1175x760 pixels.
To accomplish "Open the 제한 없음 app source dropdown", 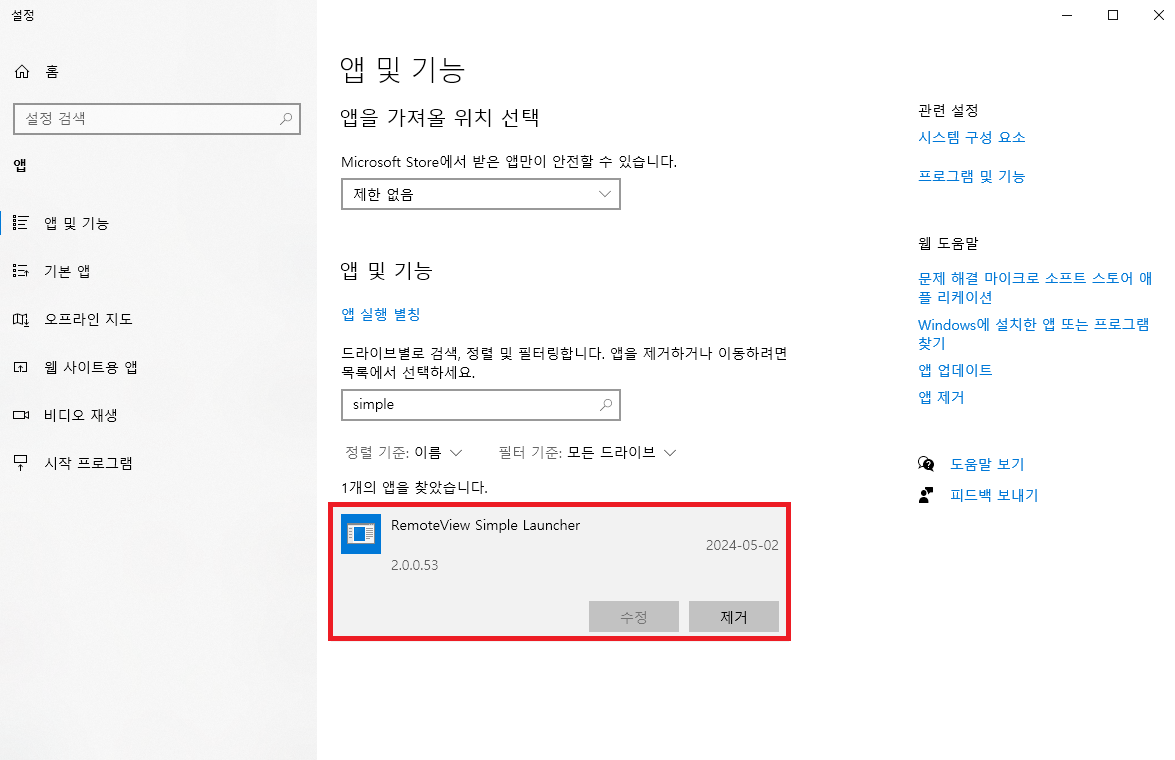I will pyautogui.click(x=480, y=194).
